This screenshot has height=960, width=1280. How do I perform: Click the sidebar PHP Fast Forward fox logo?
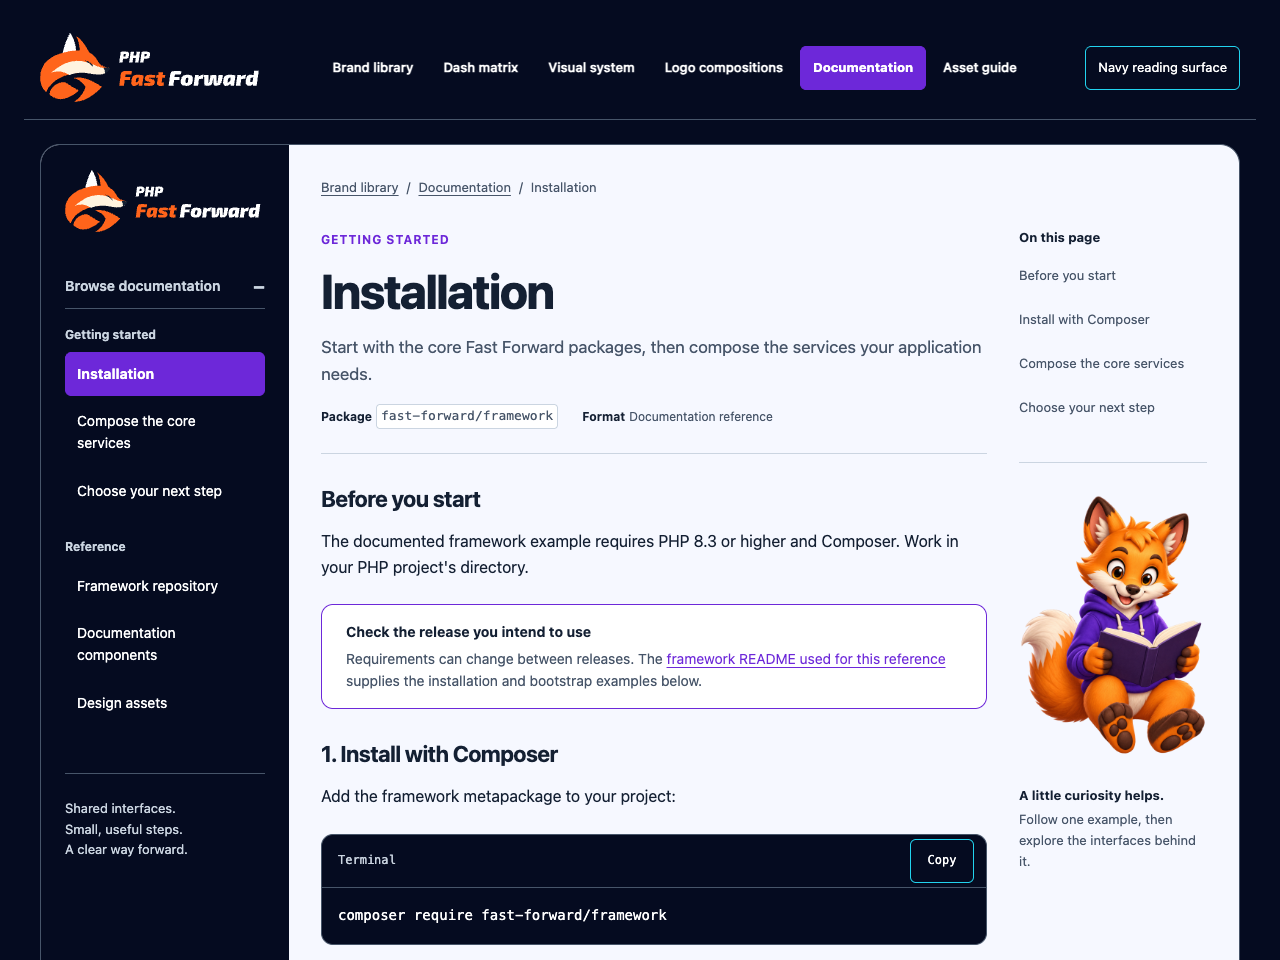(163, 201)
